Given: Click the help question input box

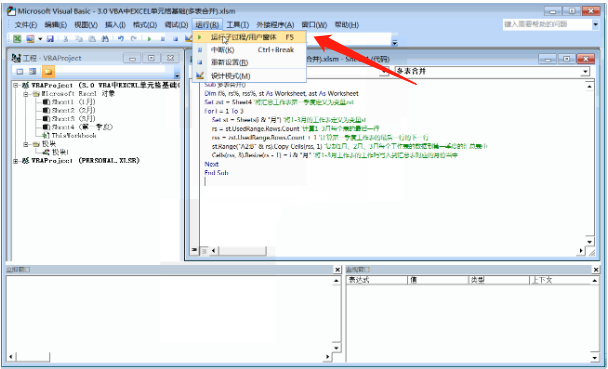Looking at the screenshot, I should [547, 24].
